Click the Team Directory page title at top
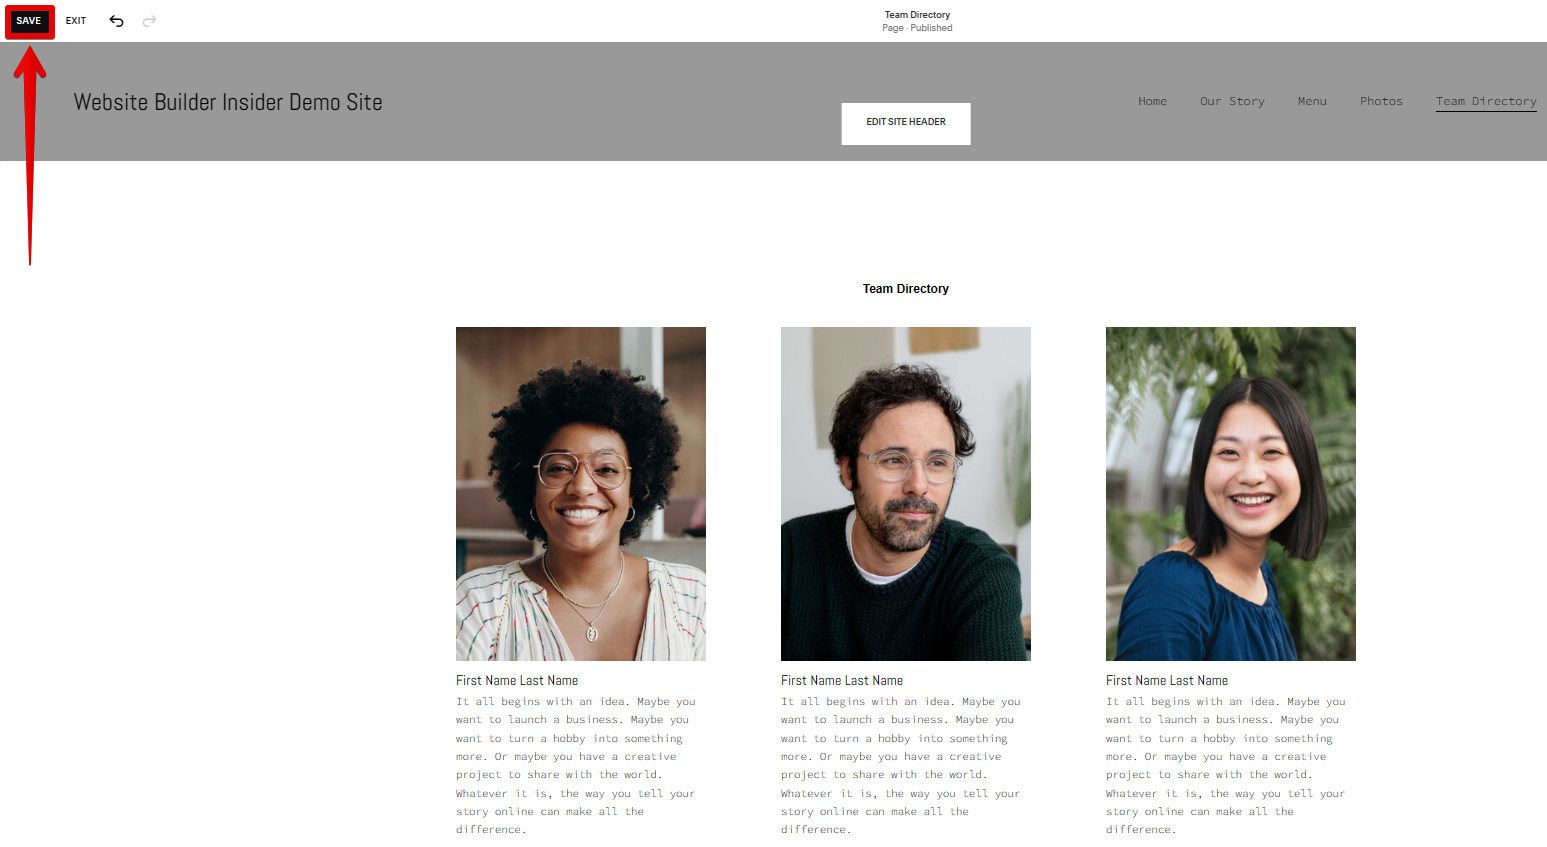 pos(917,15)
